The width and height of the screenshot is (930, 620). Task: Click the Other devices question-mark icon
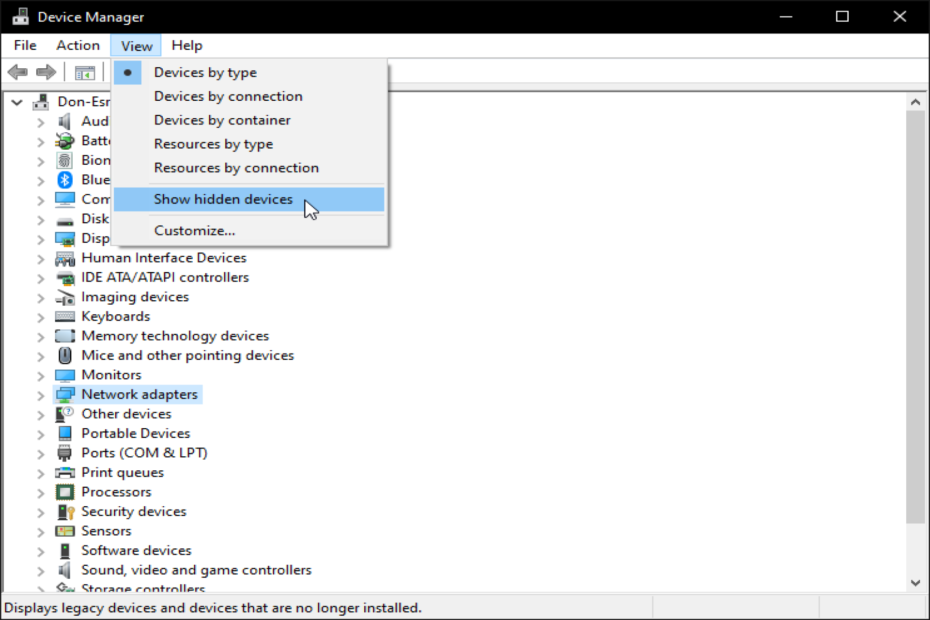(x=65, y=414)
